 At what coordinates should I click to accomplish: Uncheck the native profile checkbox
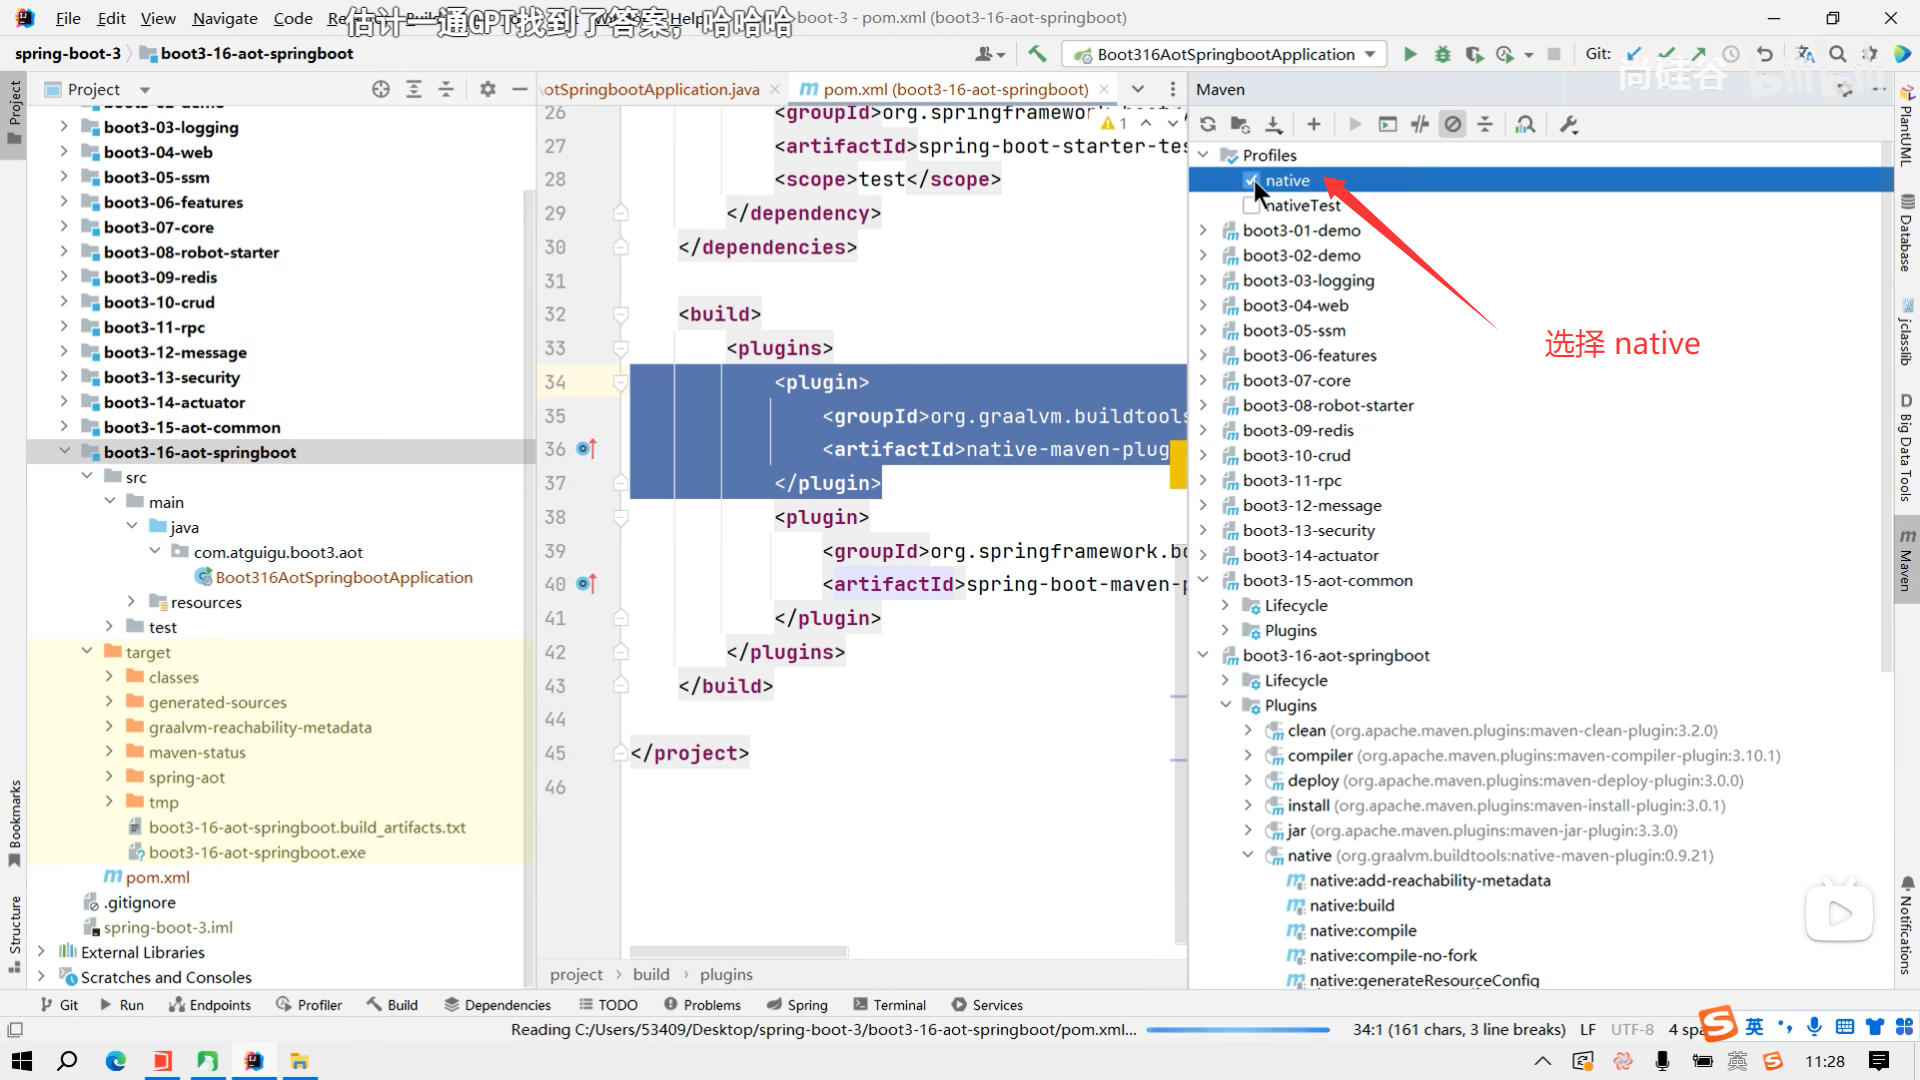coord(1251,181)
